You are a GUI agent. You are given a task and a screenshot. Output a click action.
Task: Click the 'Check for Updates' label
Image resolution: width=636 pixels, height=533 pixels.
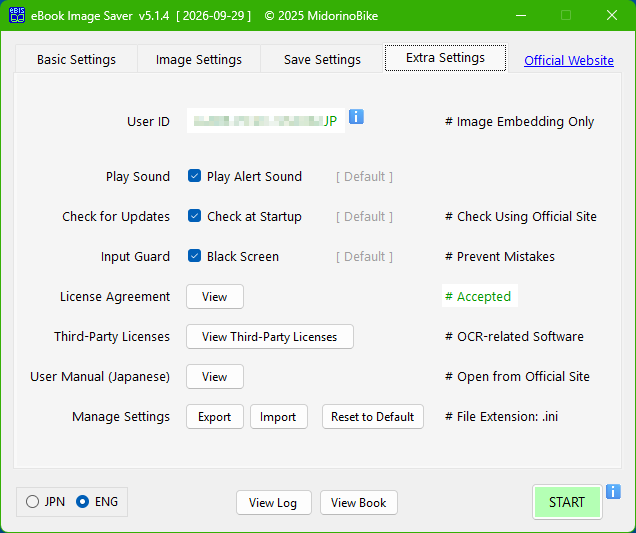pos(116,217)
